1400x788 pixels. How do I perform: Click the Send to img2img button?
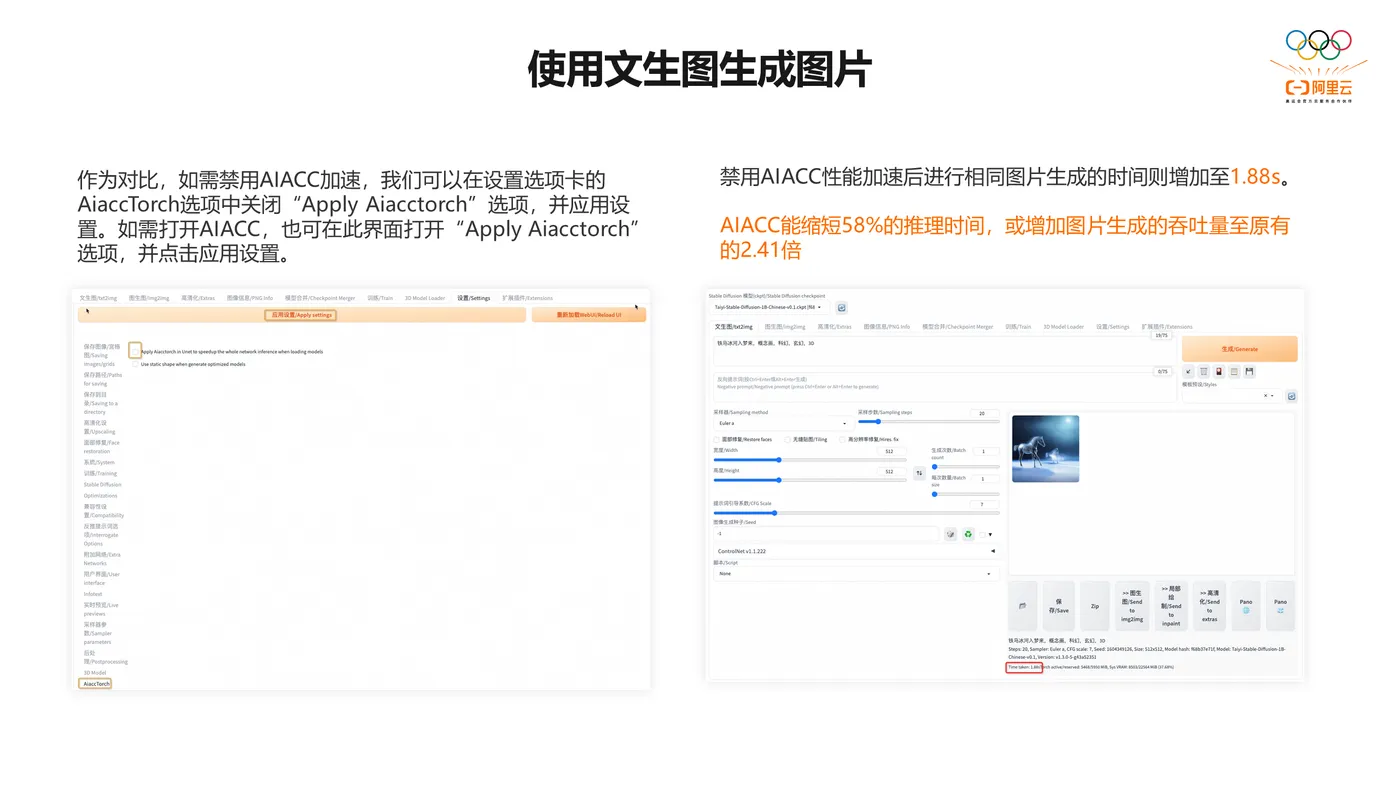[x=1132, y=606]
